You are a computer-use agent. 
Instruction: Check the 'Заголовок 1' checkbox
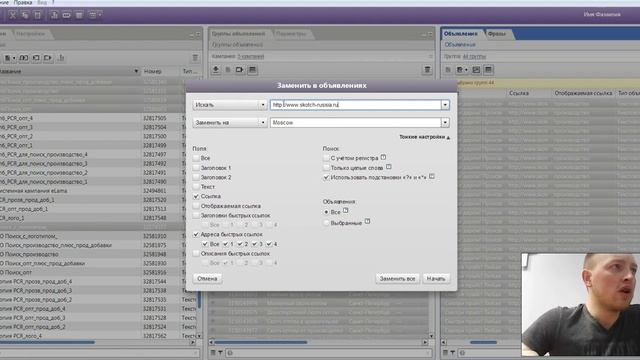pyautogui.click(x=196, y=168)
